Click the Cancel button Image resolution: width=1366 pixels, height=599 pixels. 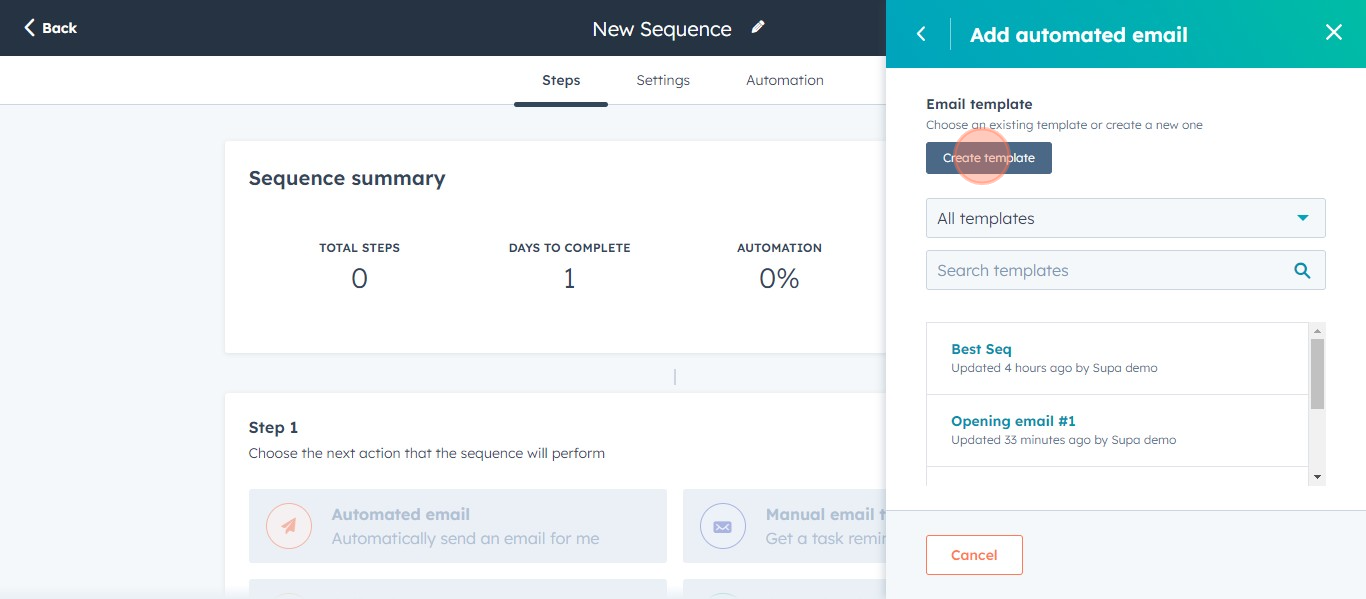coord(974,555)
